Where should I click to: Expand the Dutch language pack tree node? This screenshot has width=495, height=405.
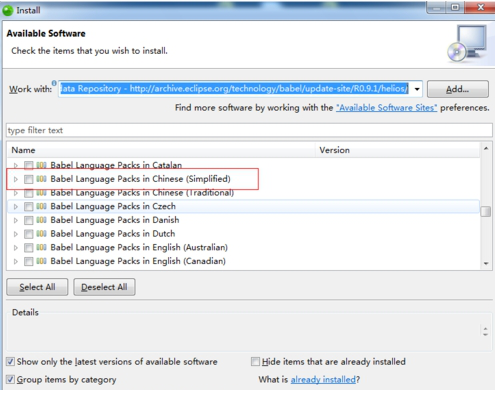(x=15, y=234)
